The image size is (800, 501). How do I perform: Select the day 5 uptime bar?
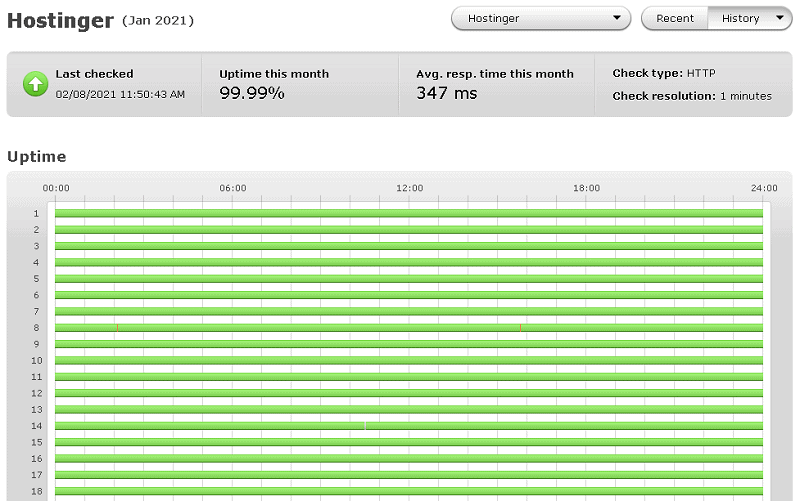(x=409, y=279)
